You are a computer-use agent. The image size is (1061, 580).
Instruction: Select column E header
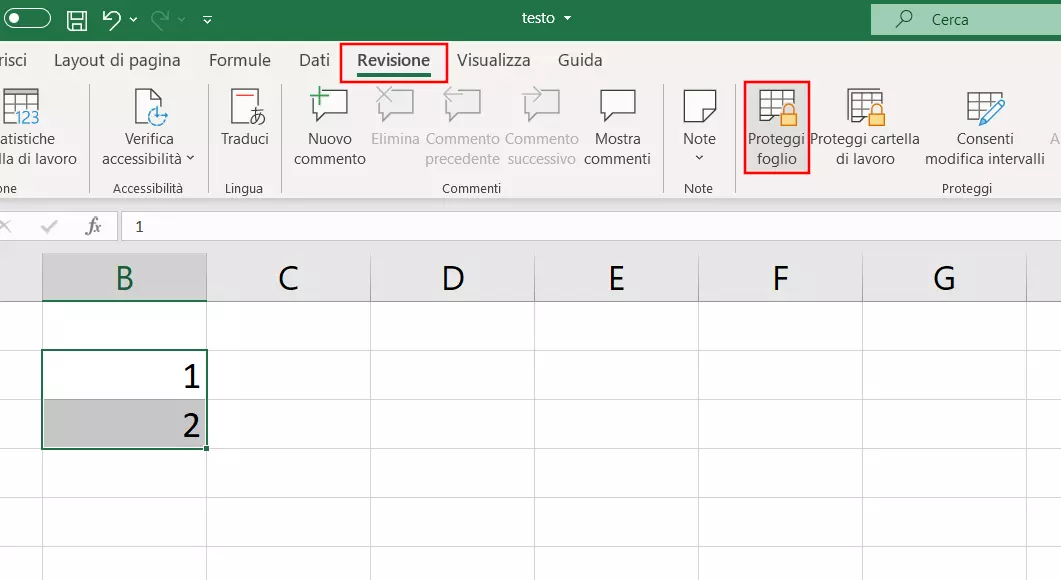pos(616,277)
